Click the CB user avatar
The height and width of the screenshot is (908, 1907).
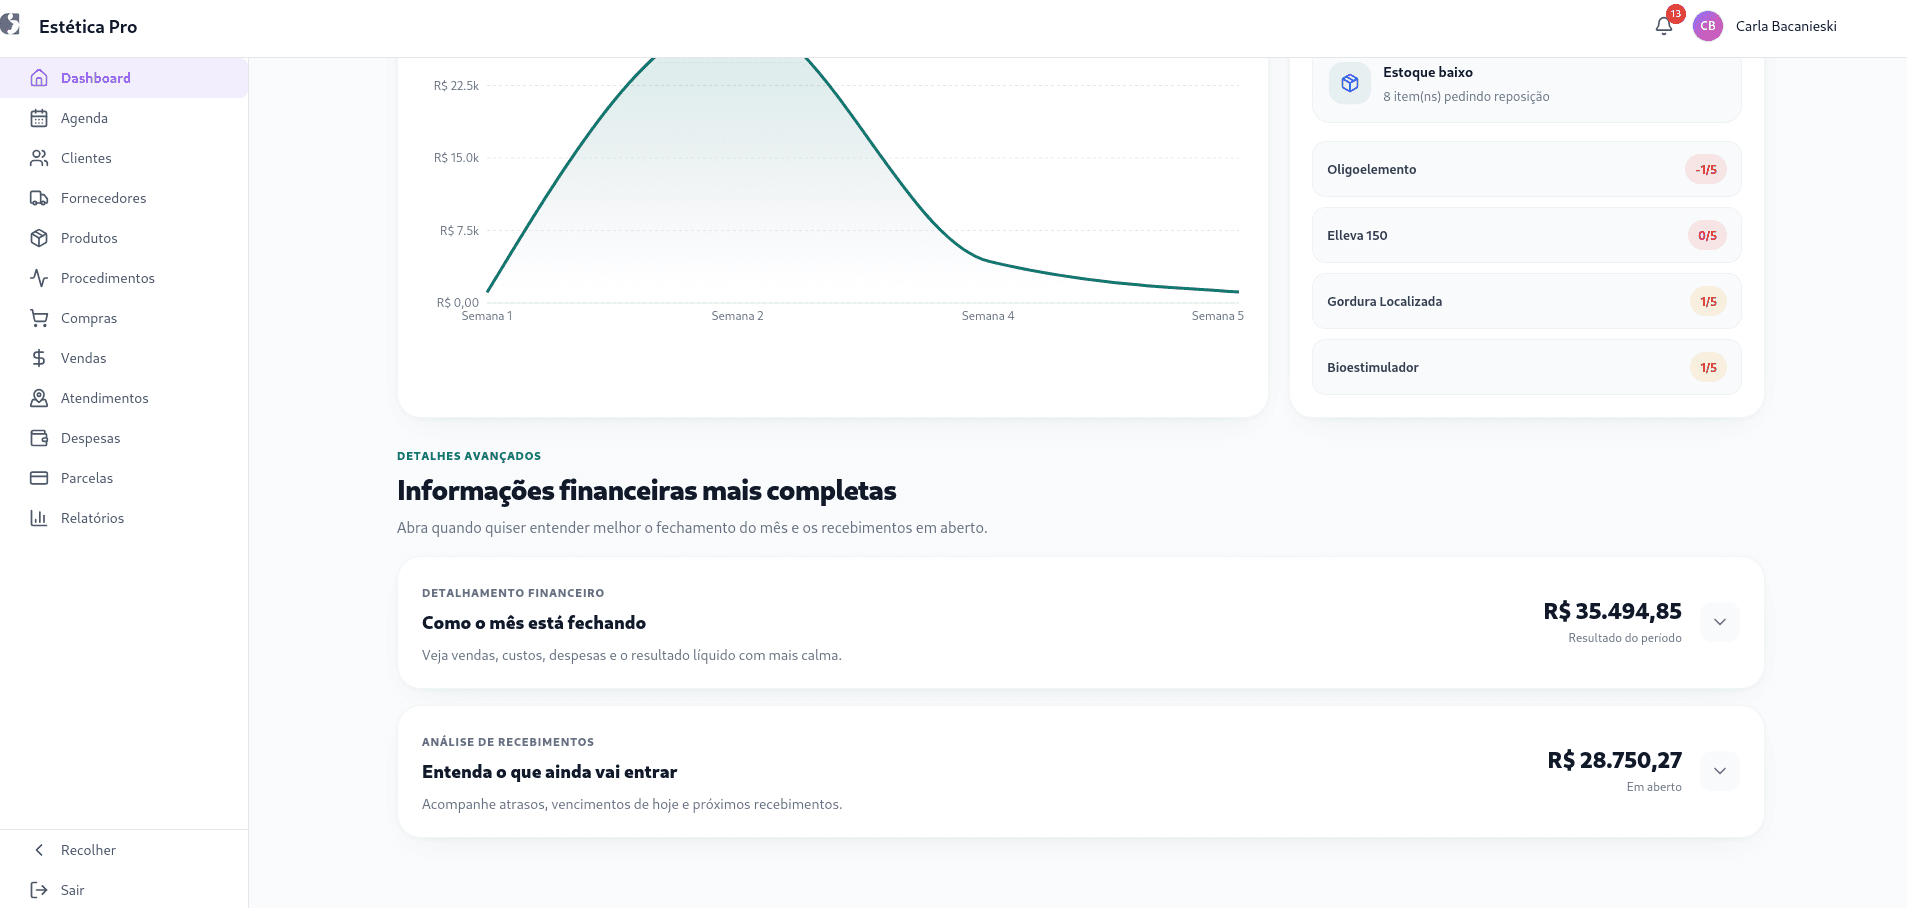point(1708,26)
